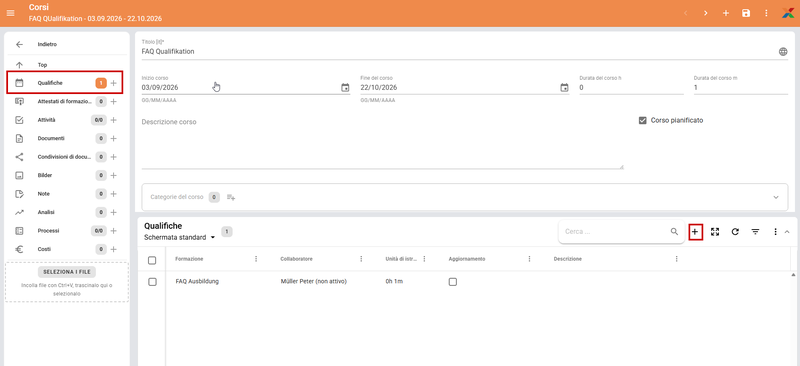This screenshot has width=800, height=366.
Task: Add new Condivisioni di documenti entry
Action: (114, 157)
